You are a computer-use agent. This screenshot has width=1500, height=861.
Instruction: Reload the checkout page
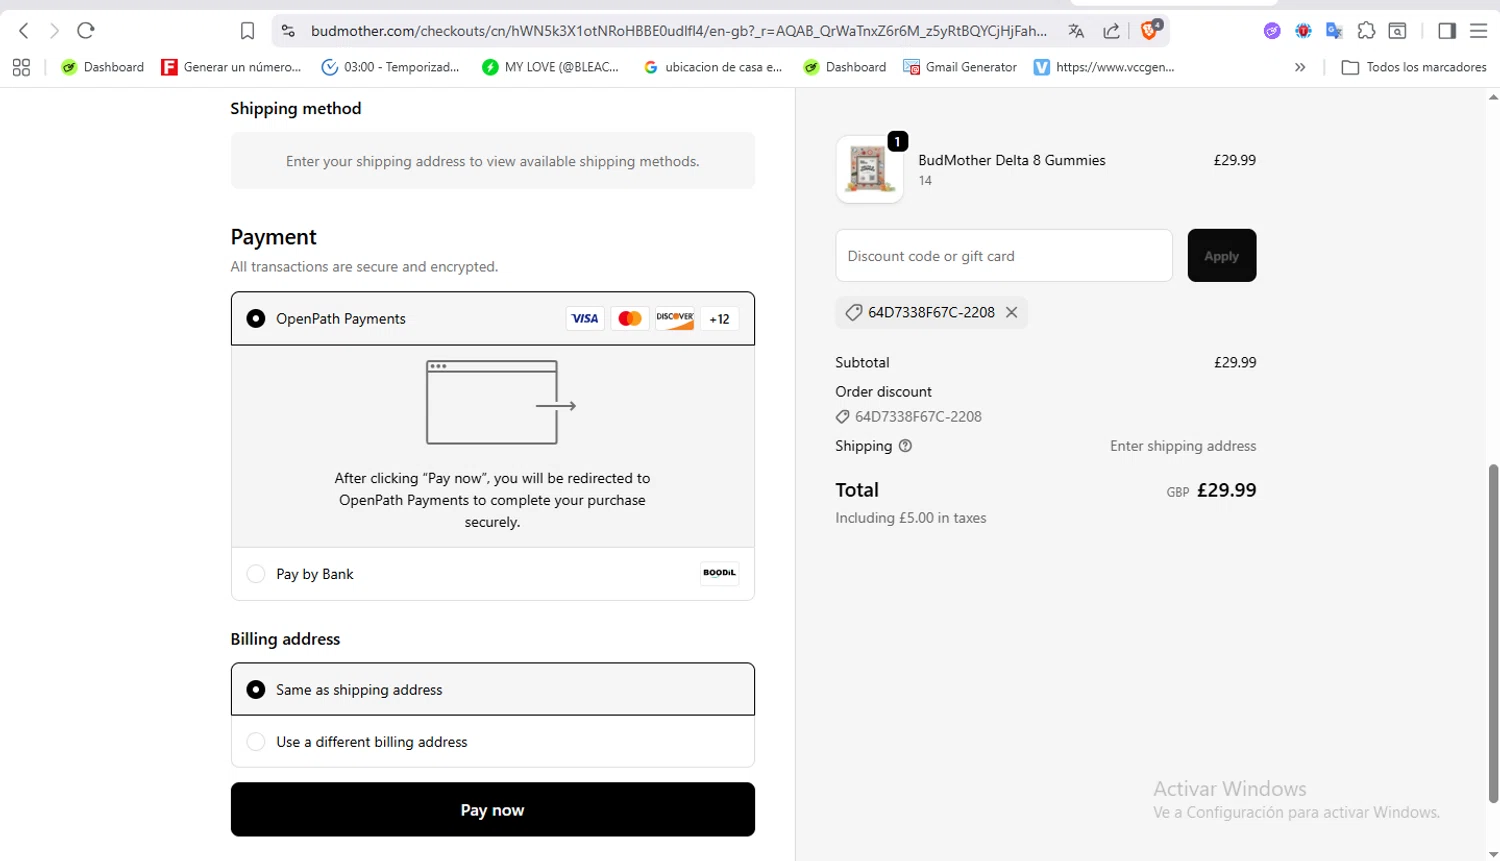(x=86, y=31)
